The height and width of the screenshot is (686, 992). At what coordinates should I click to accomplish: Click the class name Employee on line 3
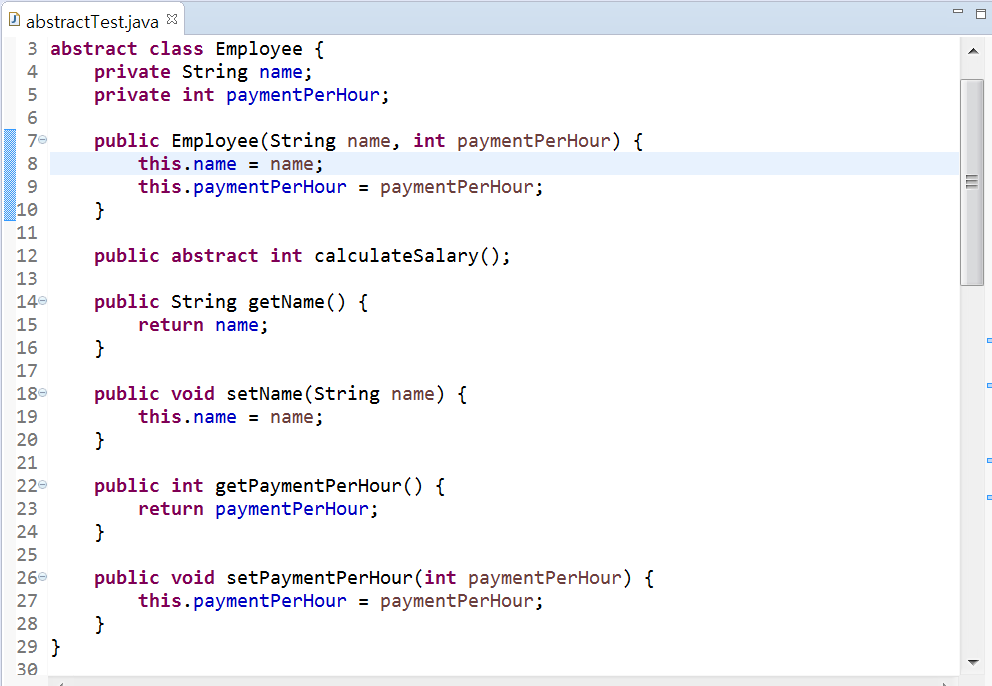[259, 49]
